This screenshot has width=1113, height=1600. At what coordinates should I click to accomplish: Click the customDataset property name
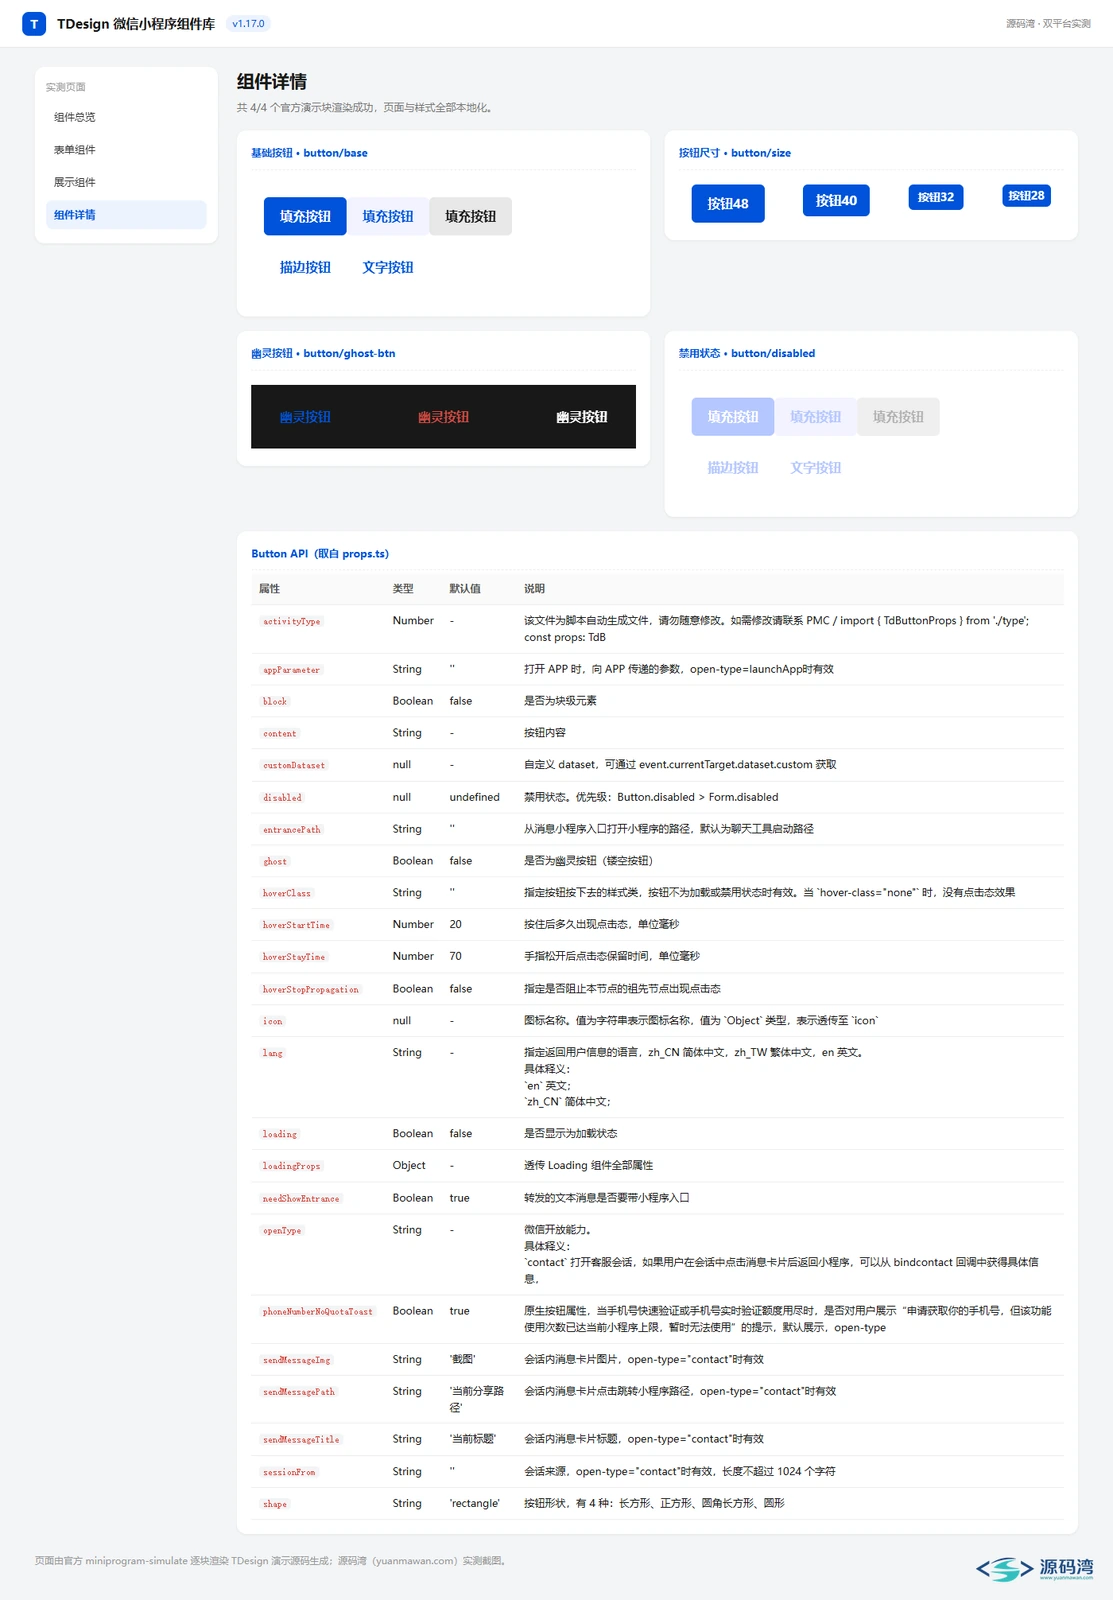coord(294,765)
